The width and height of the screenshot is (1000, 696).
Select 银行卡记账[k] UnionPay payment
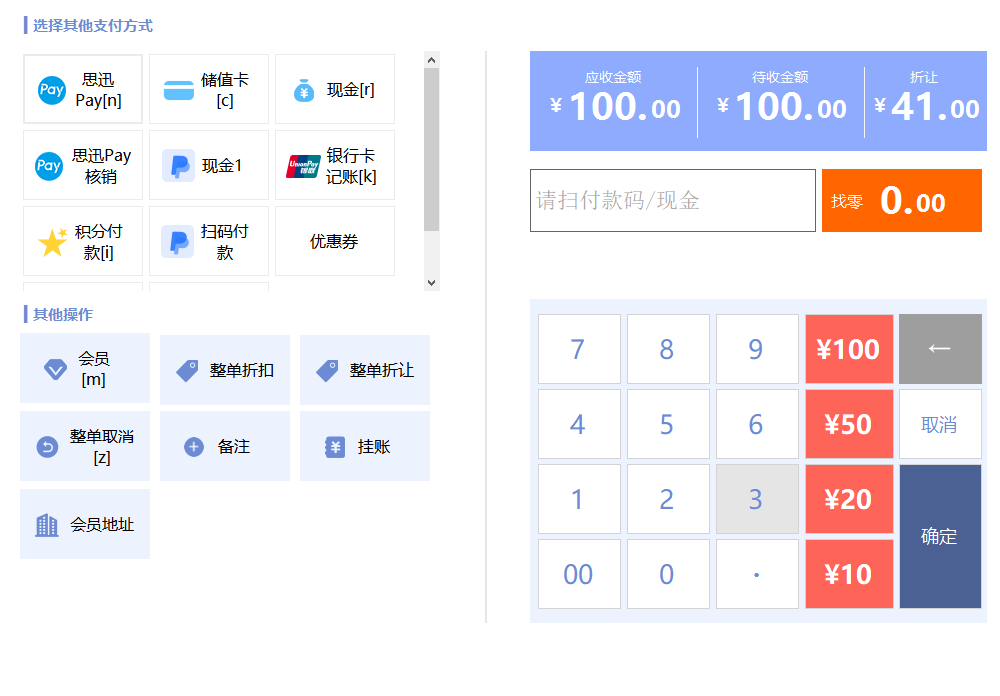(335, 166)
